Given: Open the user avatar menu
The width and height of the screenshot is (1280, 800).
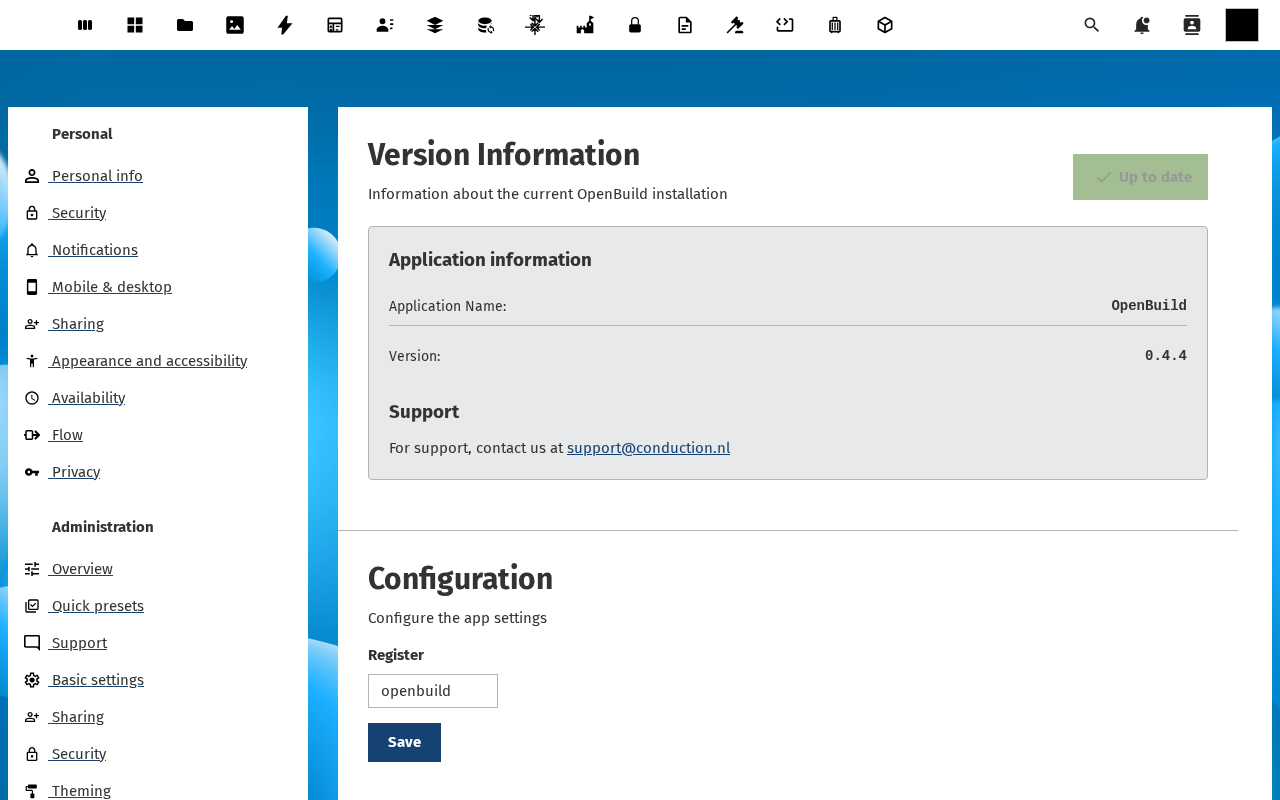Looking at the screenshot, I should tap(1242, 25).
